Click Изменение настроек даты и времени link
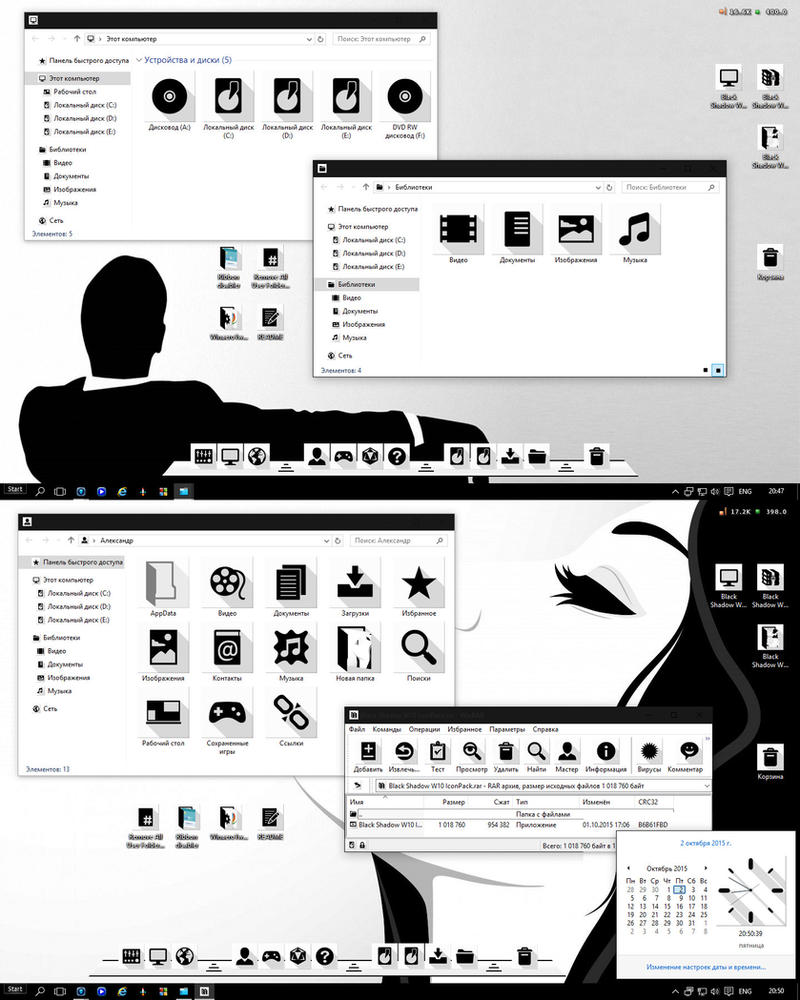This screenshot has width=800, height=1000. (705, 968)
